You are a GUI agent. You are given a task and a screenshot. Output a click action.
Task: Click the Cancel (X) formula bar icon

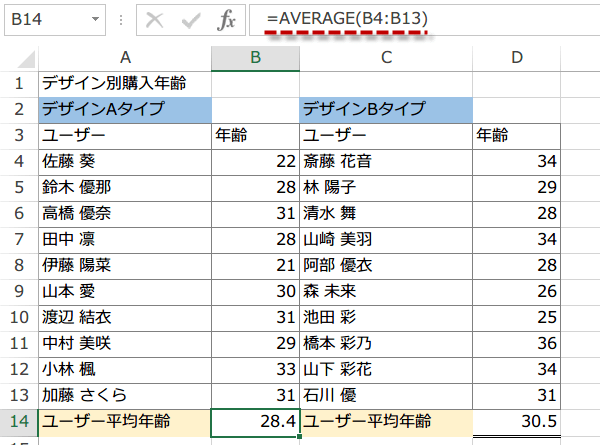tap(155, 20)
